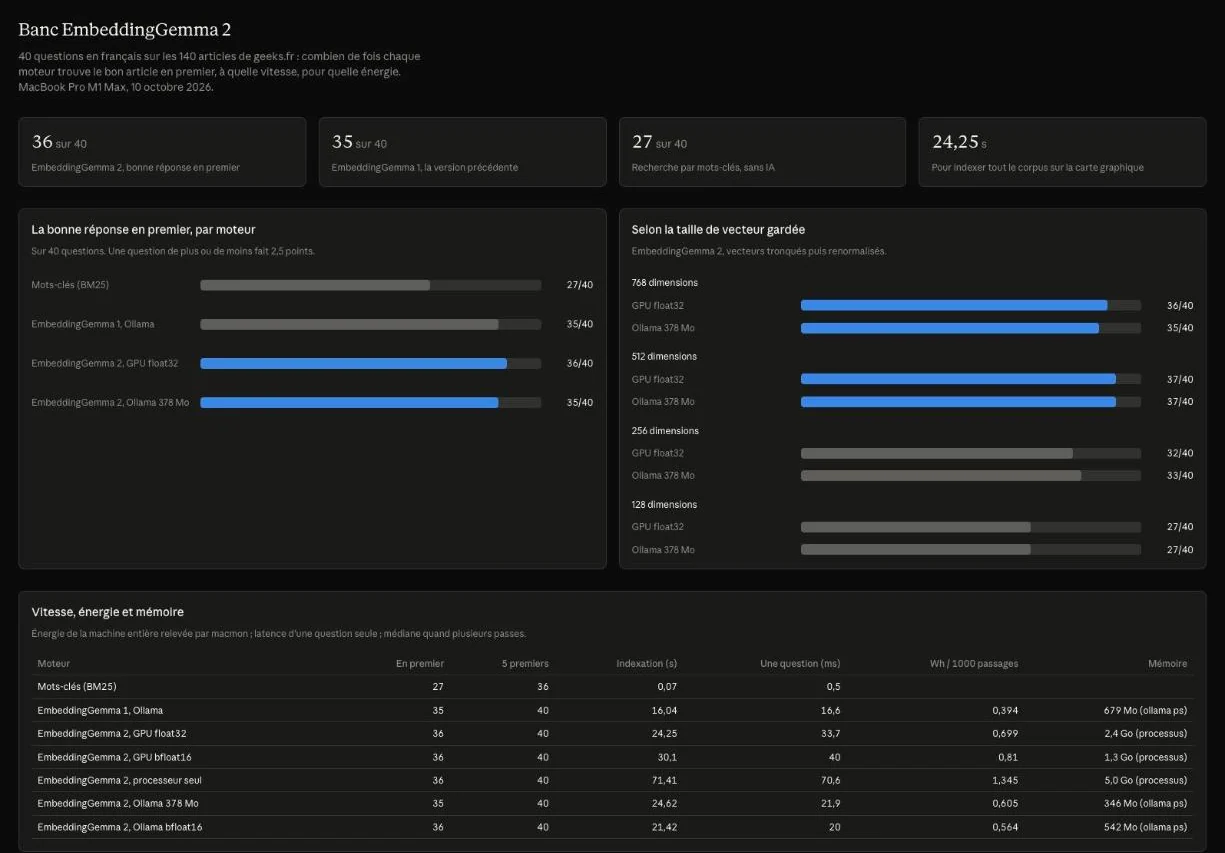The image size is (1225, 853).
Task: Click the "128 dimensions" group label
Action: click(665, 505)
